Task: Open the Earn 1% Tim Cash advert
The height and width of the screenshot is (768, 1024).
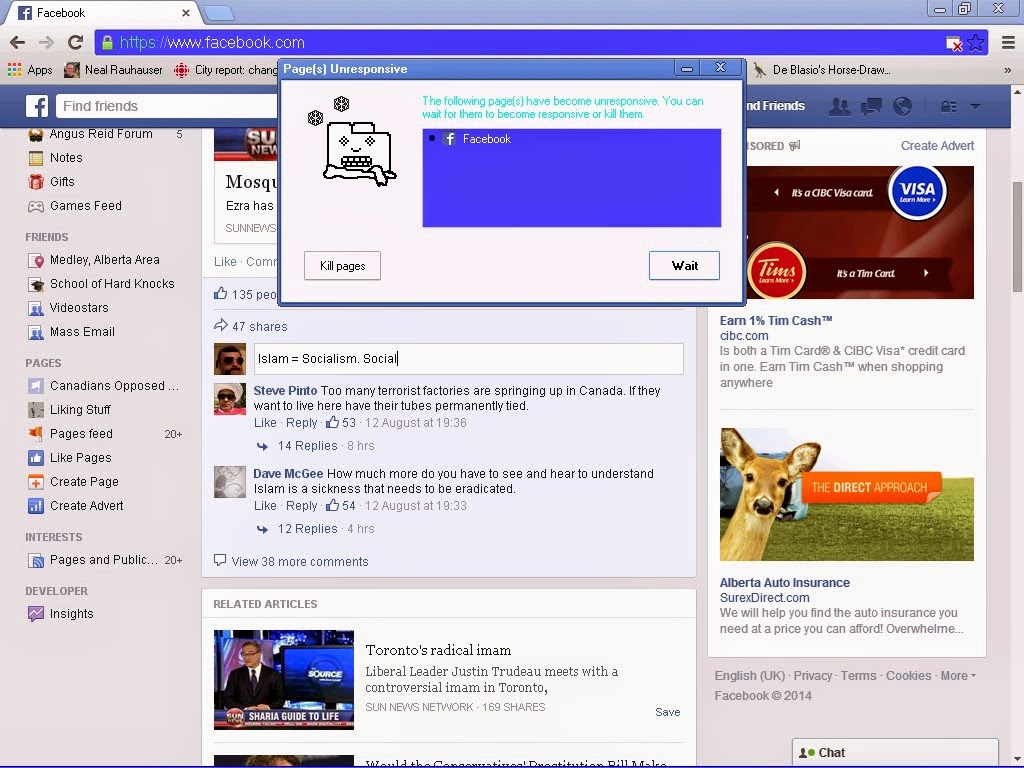Action: click(776, 321)
